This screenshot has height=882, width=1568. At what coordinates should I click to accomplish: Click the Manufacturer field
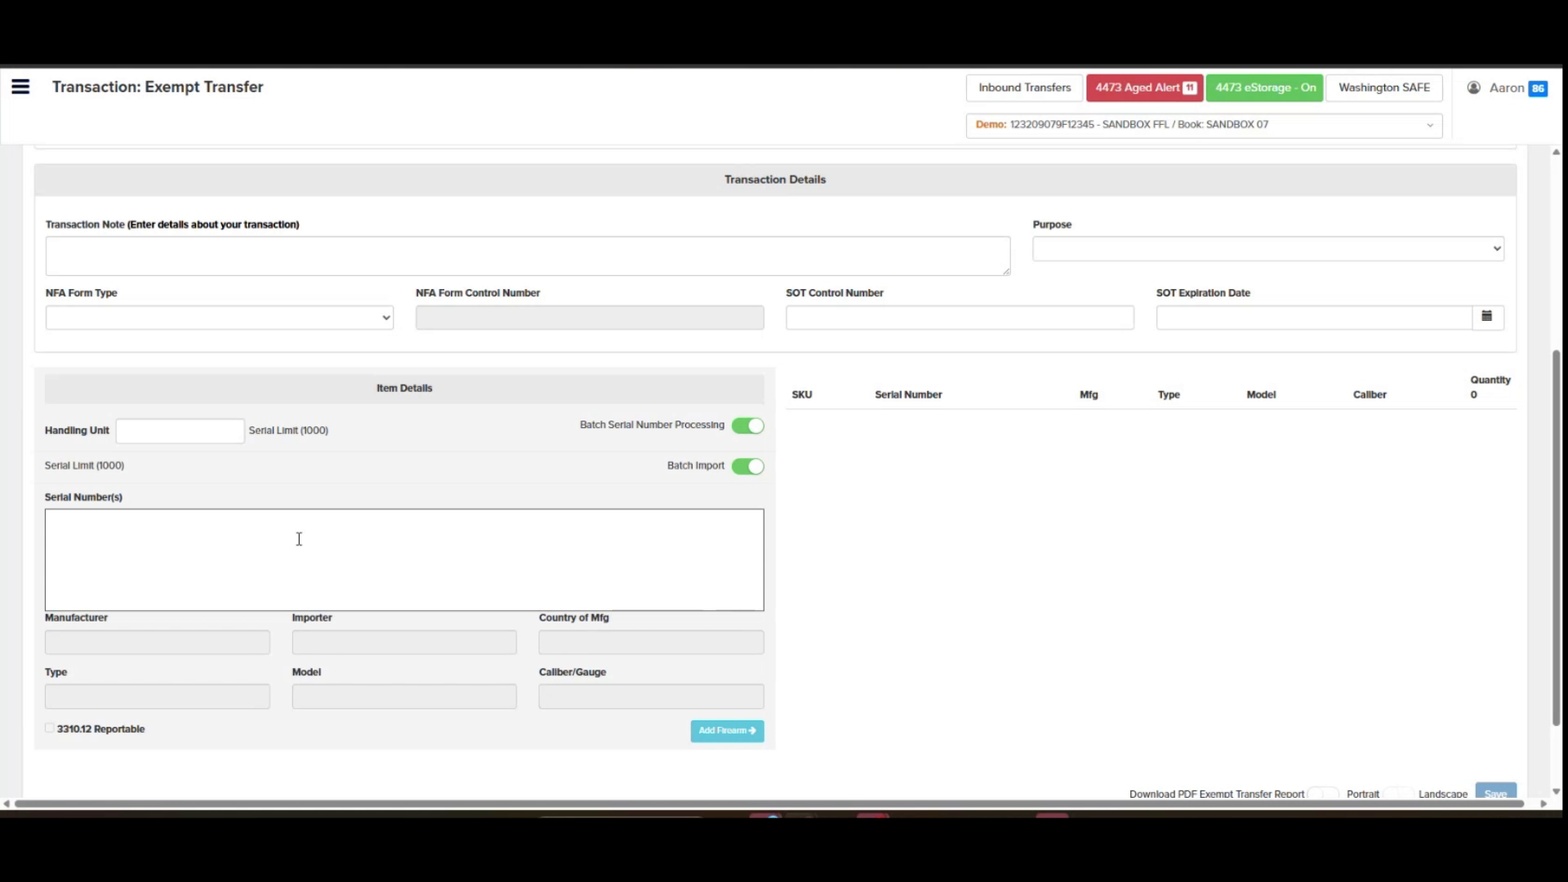(157, 642)
